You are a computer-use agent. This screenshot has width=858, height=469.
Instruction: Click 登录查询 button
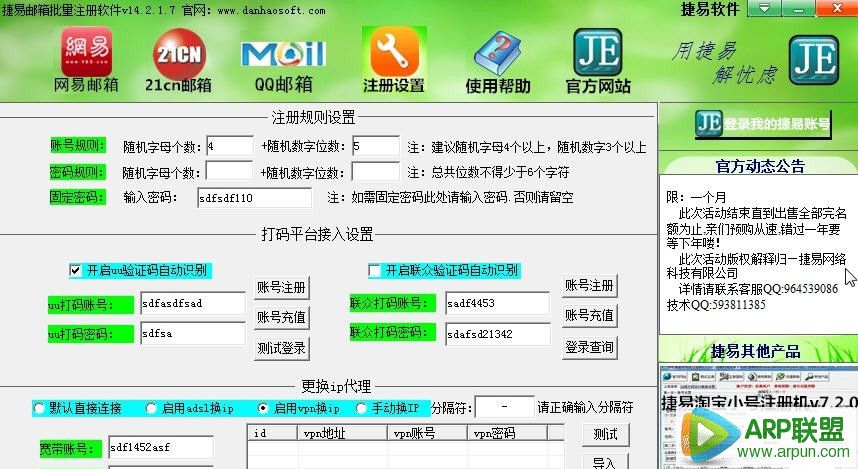[589, 347]
